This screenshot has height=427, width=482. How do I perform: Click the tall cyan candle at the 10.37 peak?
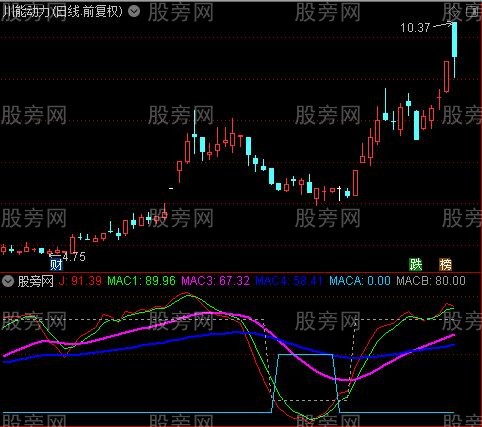pyautogui.click(x=454, y=39)
